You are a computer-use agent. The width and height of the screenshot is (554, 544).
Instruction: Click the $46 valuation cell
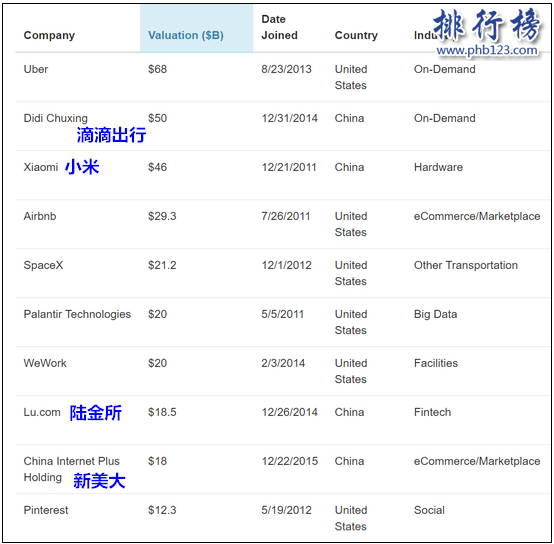(157, 167)
